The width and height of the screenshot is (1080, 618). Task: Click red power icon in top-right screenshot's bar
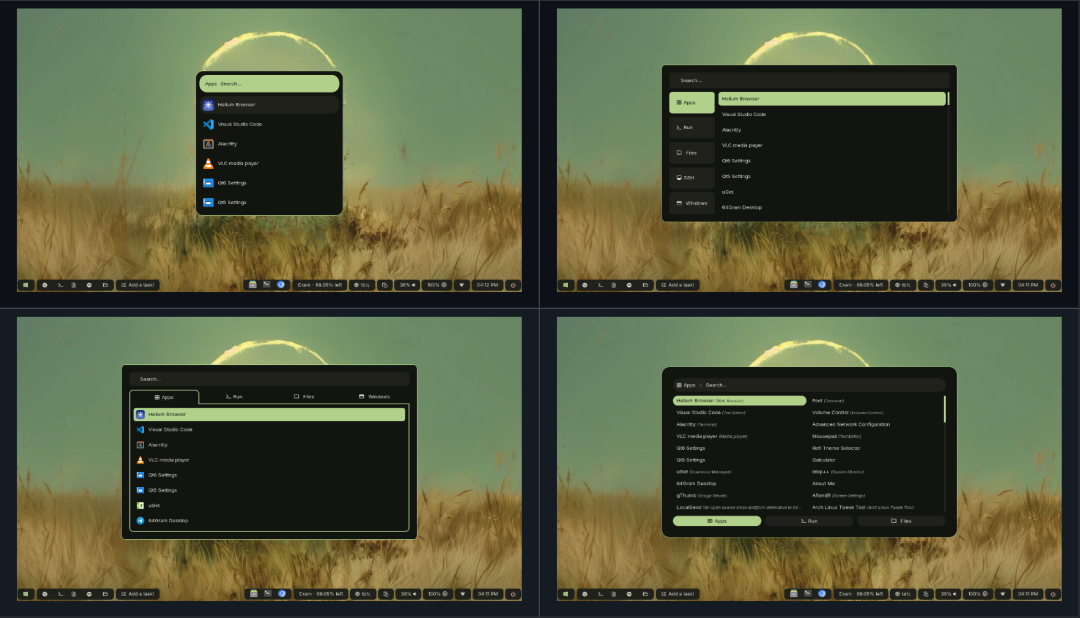(x=1053, y=285)
